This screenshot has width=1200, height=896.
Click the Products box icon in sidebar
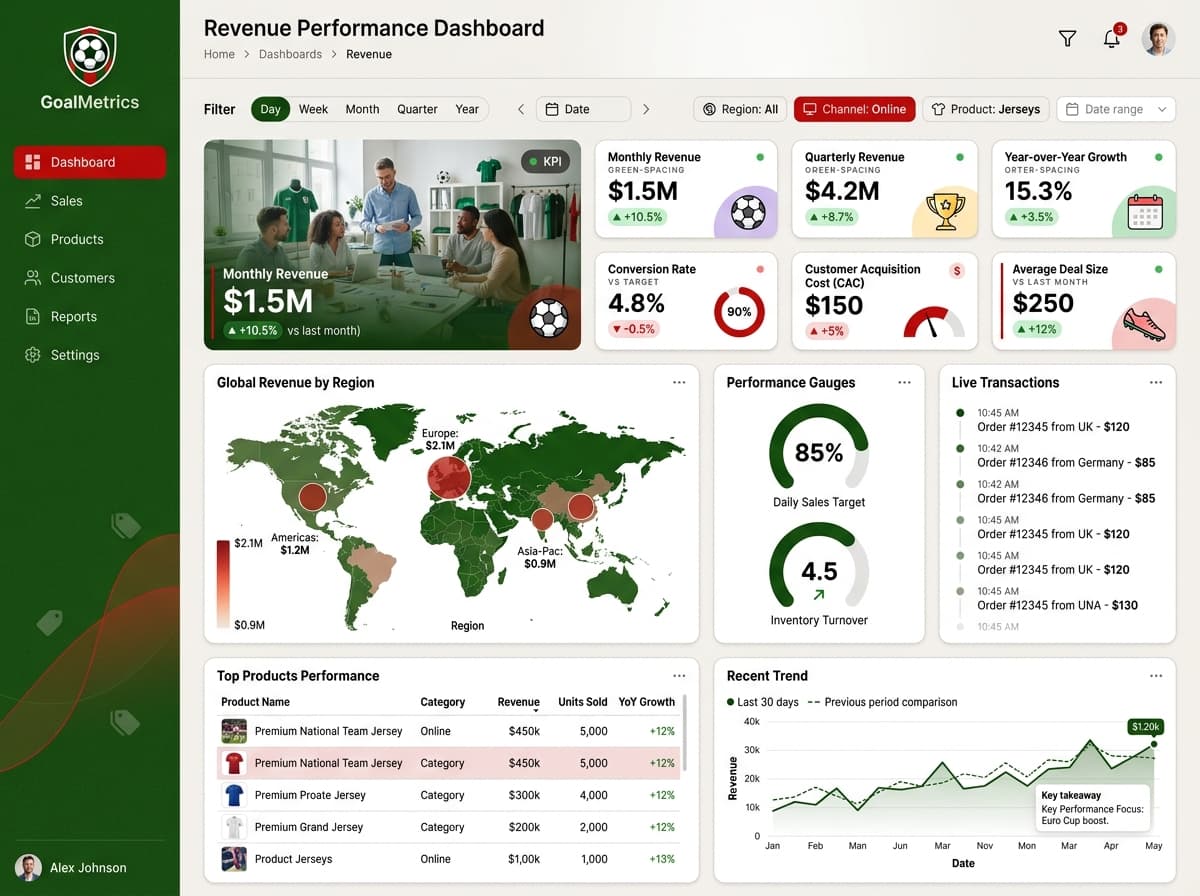point(33,239)
